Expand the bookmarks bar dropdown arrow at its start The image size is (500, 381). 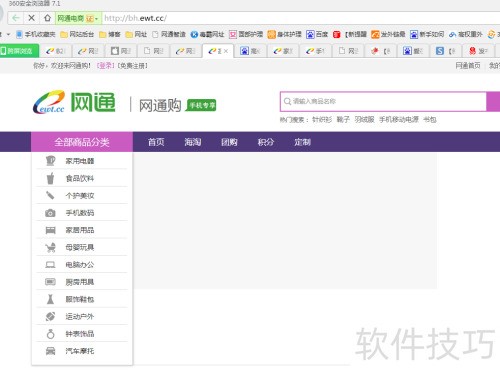pos(8,34)
